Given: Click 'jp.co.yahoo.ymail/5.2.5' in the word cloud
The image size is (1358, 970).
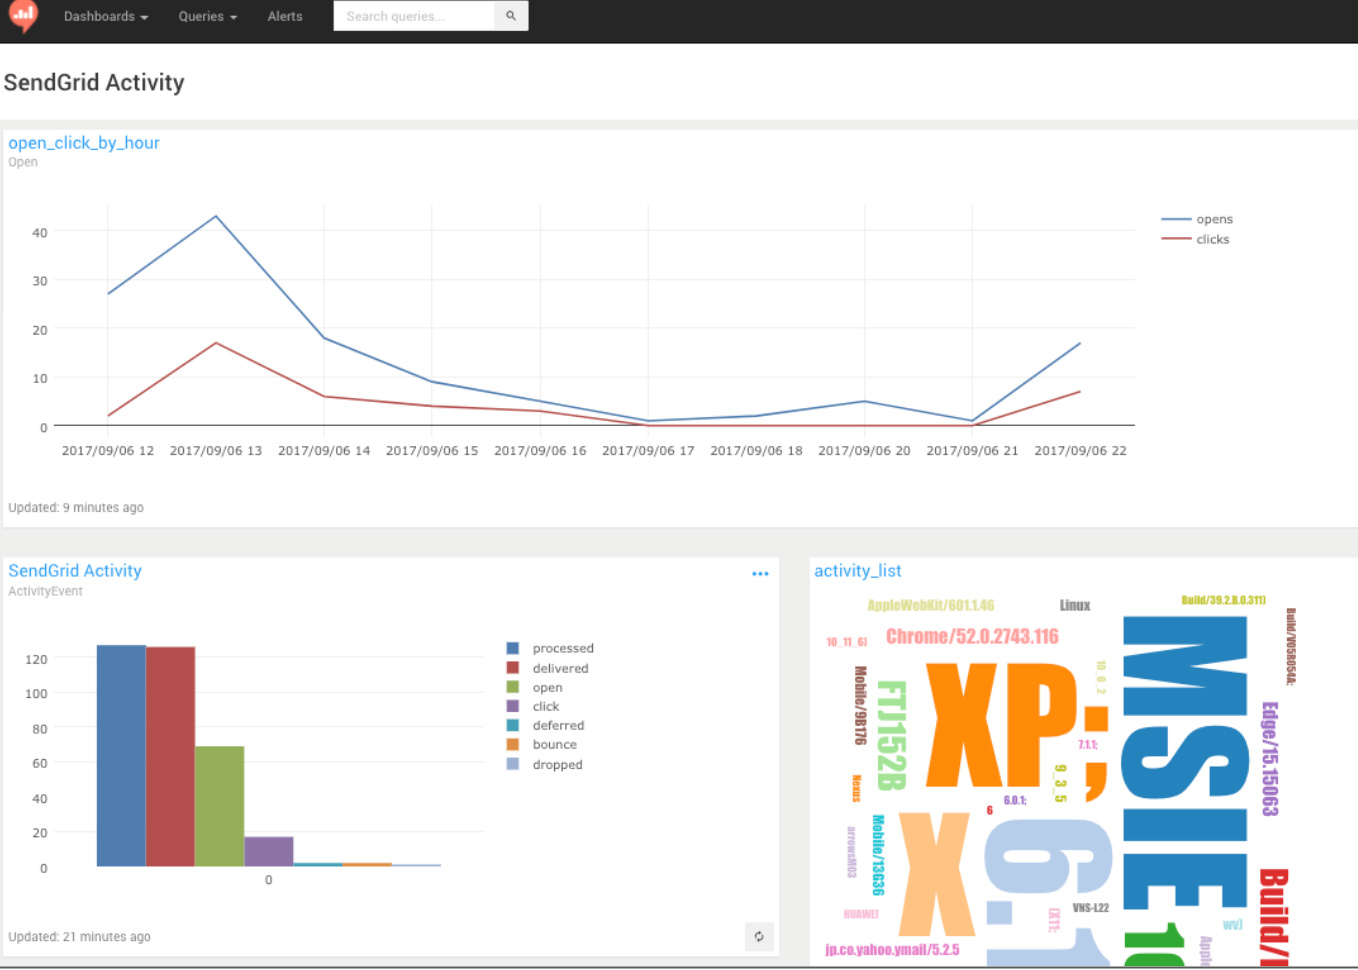Looking at the screenshot, I should click(892, 950).
